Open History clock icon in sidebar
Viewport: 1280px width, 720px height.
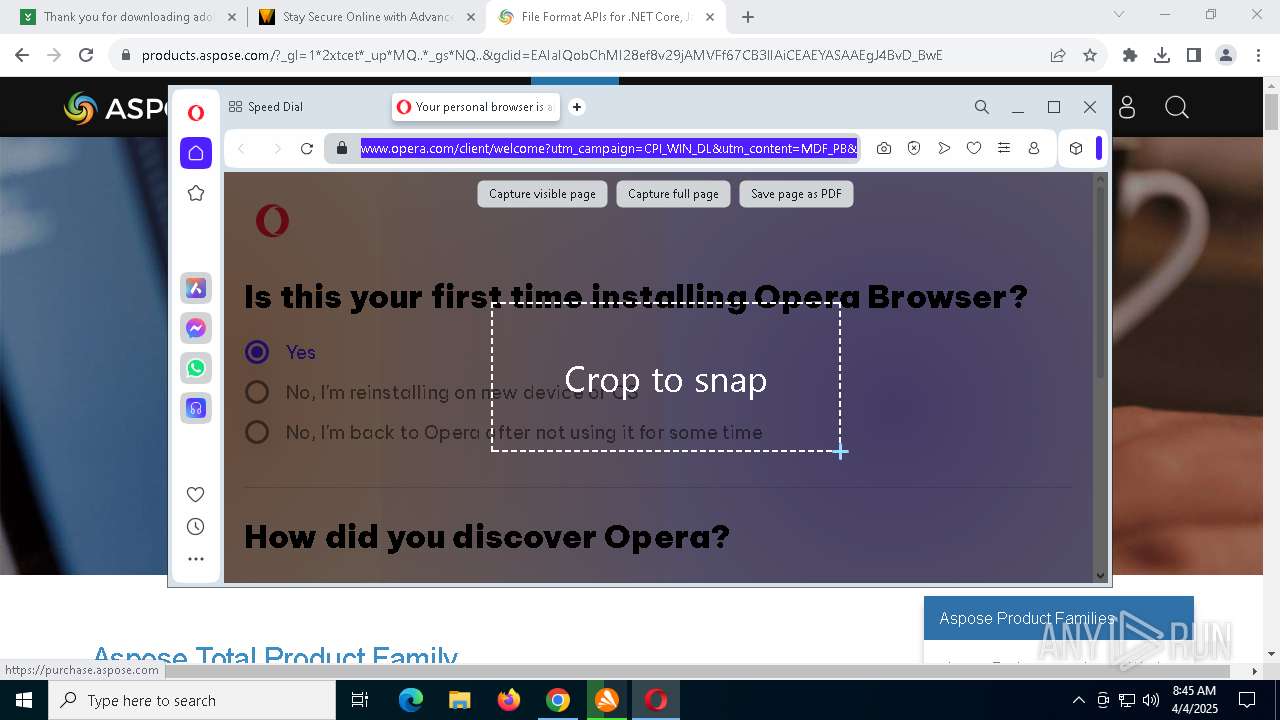[196, 527]
